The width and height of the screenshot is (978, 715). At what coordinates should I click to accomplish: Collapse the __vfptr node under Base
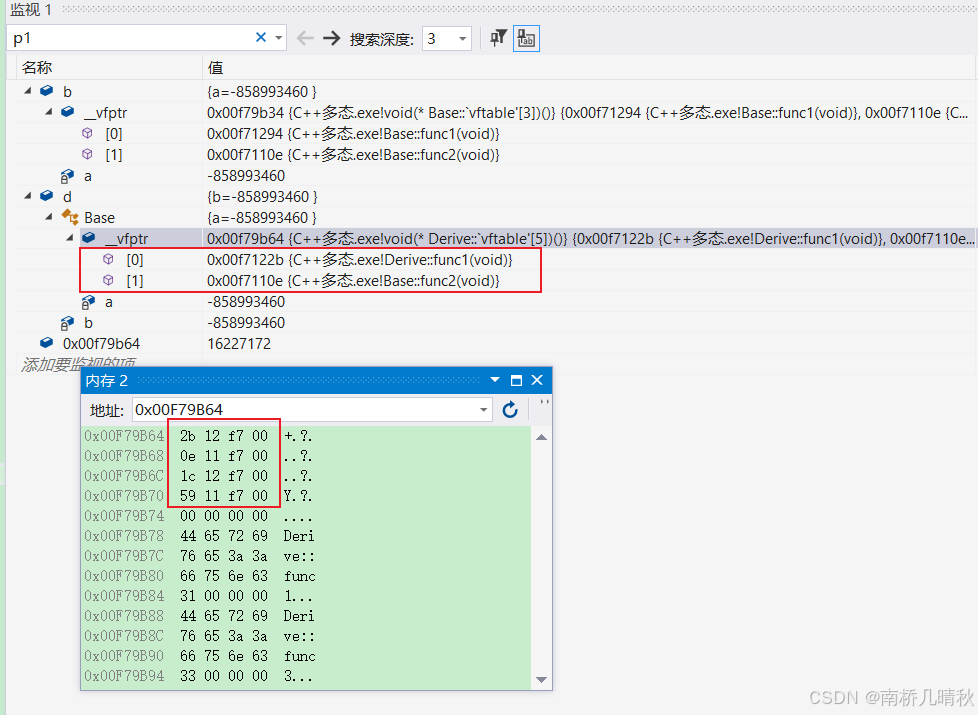coord(70,238)
